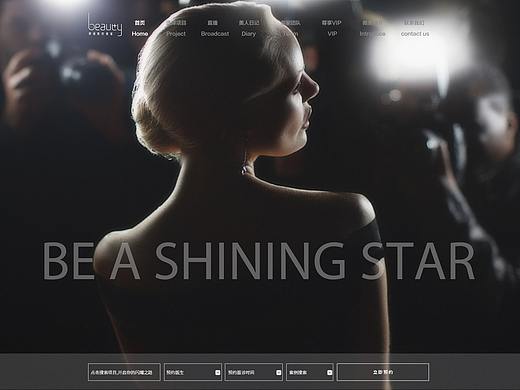
Task: Open the VIP navigation item
Action: tap(332, 28)
